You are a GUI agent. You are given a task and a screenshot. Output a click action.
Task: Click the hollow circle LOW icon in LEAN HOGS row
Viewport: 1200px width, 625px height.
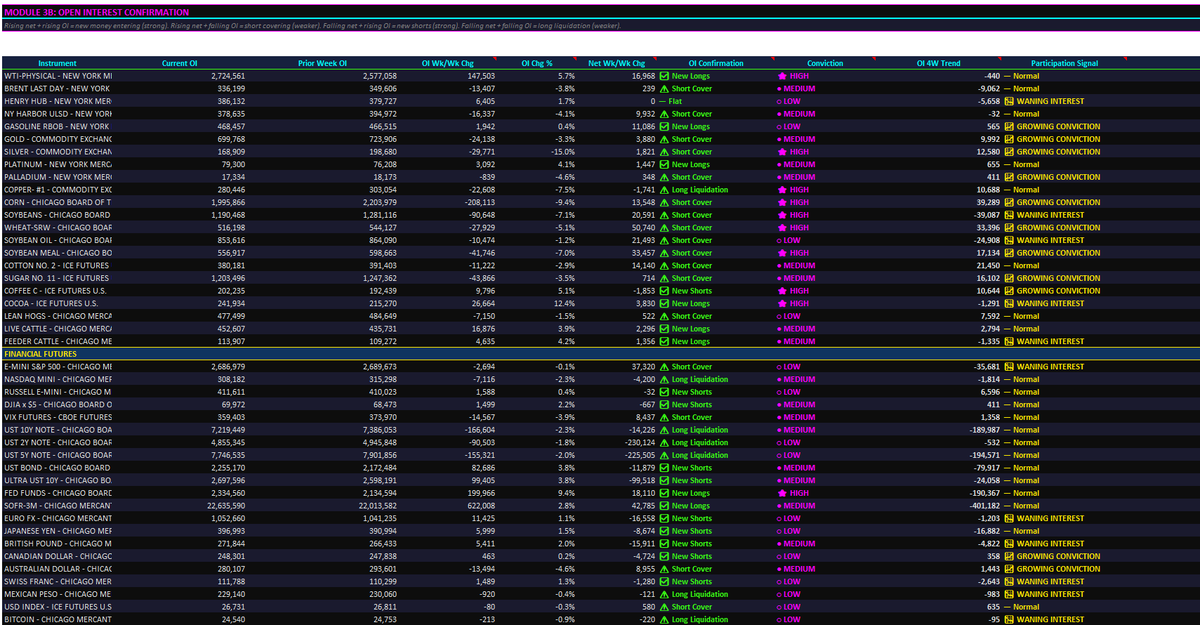point(780,316)
